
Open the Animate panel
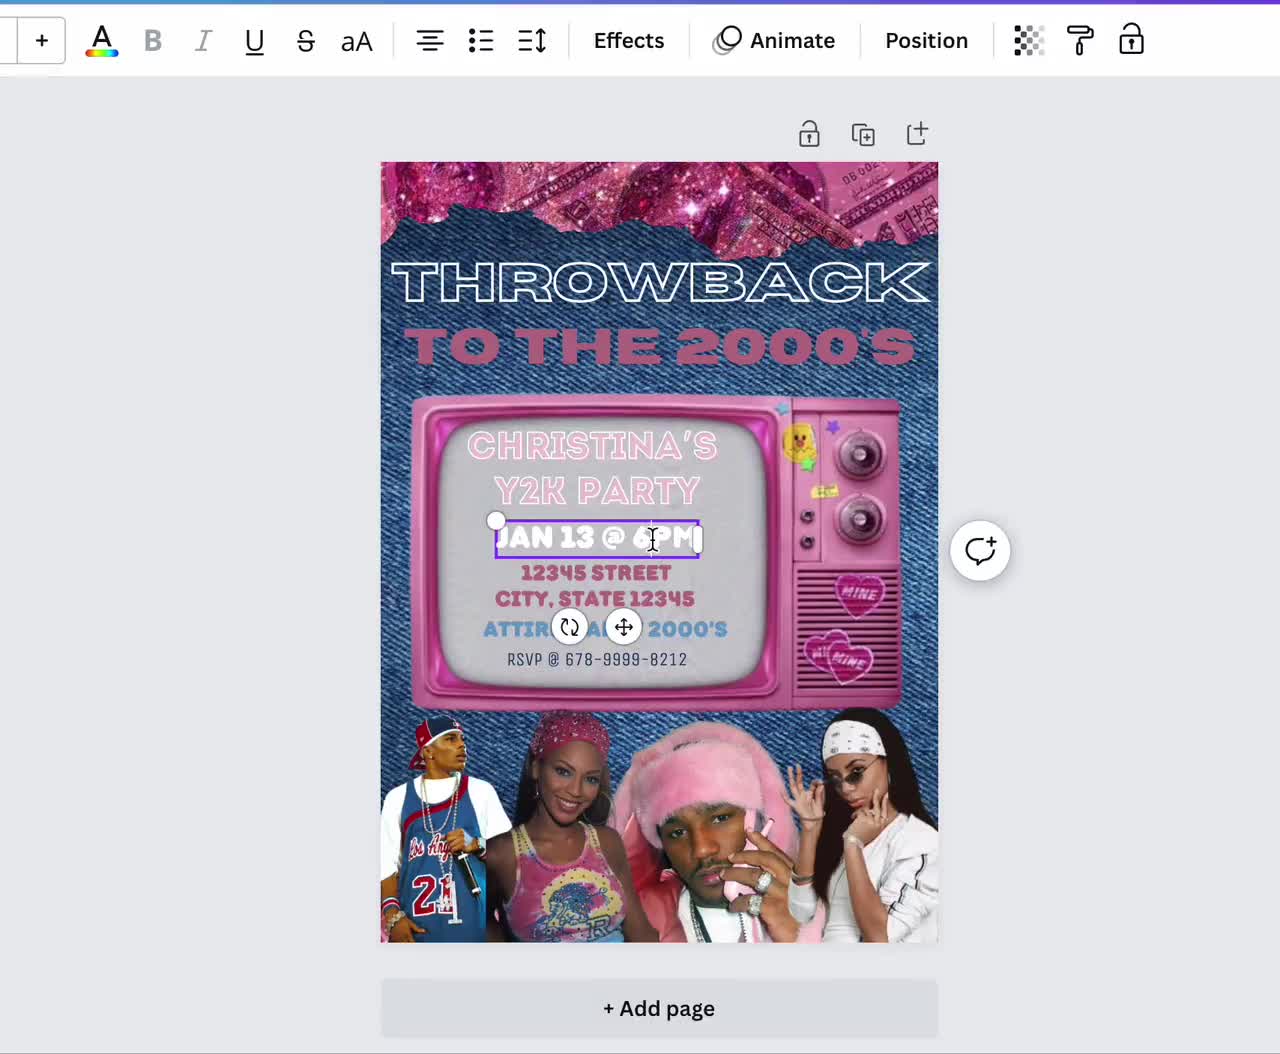click(x=774, y=41)
